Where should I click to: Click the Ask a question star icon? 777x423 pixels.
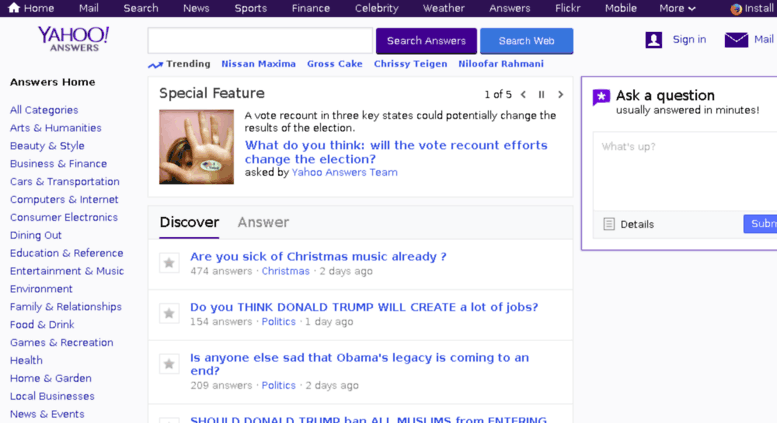pyautogui.click(x=601, y=97)
